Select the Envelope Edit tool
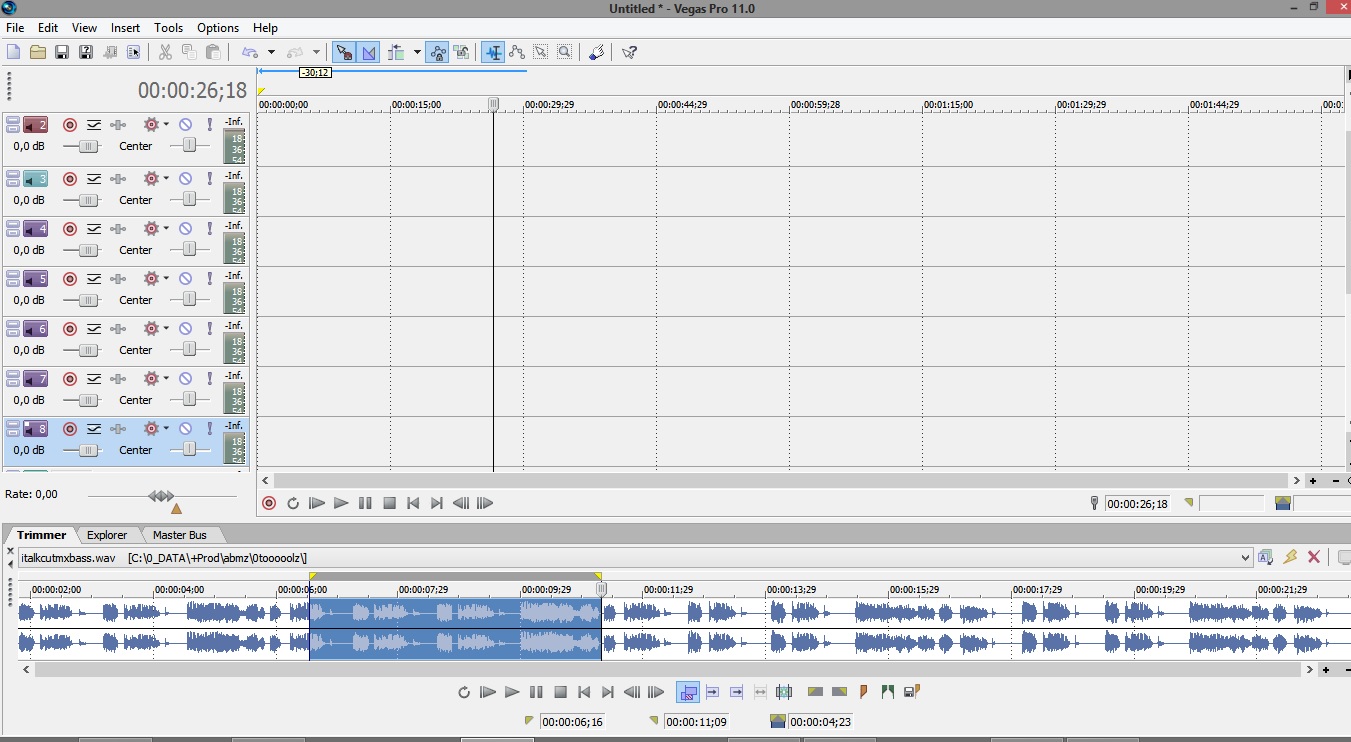 coord(517,52)
